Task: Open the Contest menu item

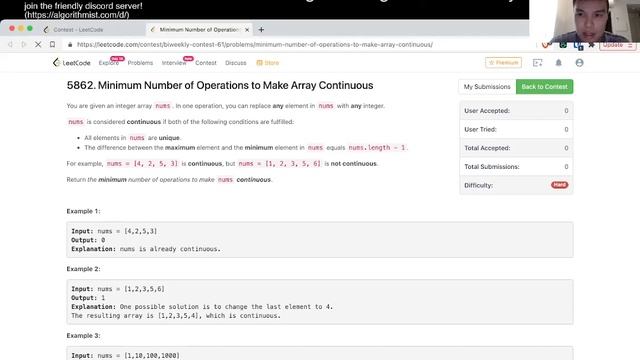Action: (x=206, y=63)
